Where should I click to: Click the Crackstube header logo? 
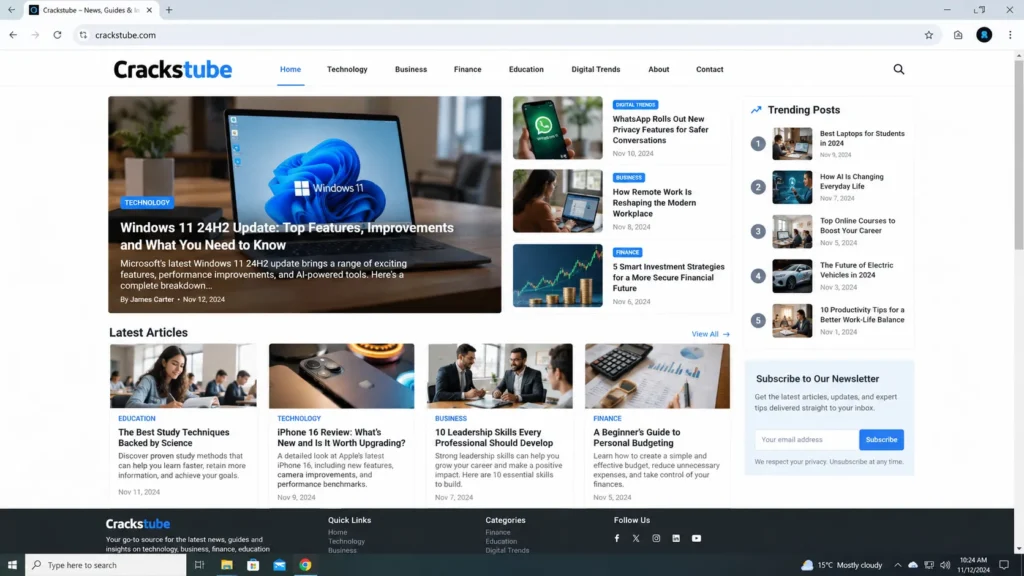[x=172, y=69]
